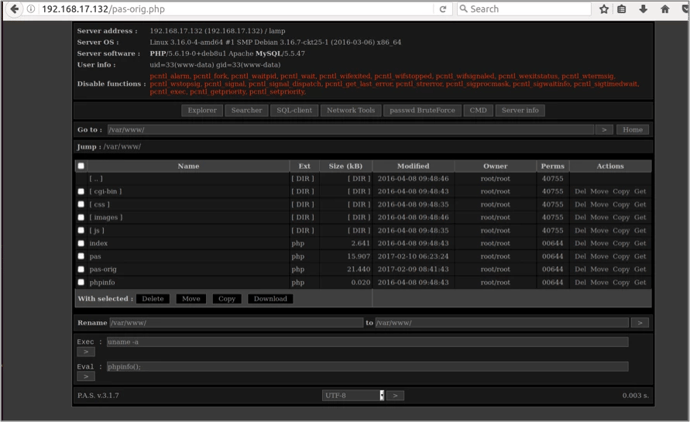Open the UTF-8 encoding dropdown
The image size is (690, 422).
click(x=353, y=395)
